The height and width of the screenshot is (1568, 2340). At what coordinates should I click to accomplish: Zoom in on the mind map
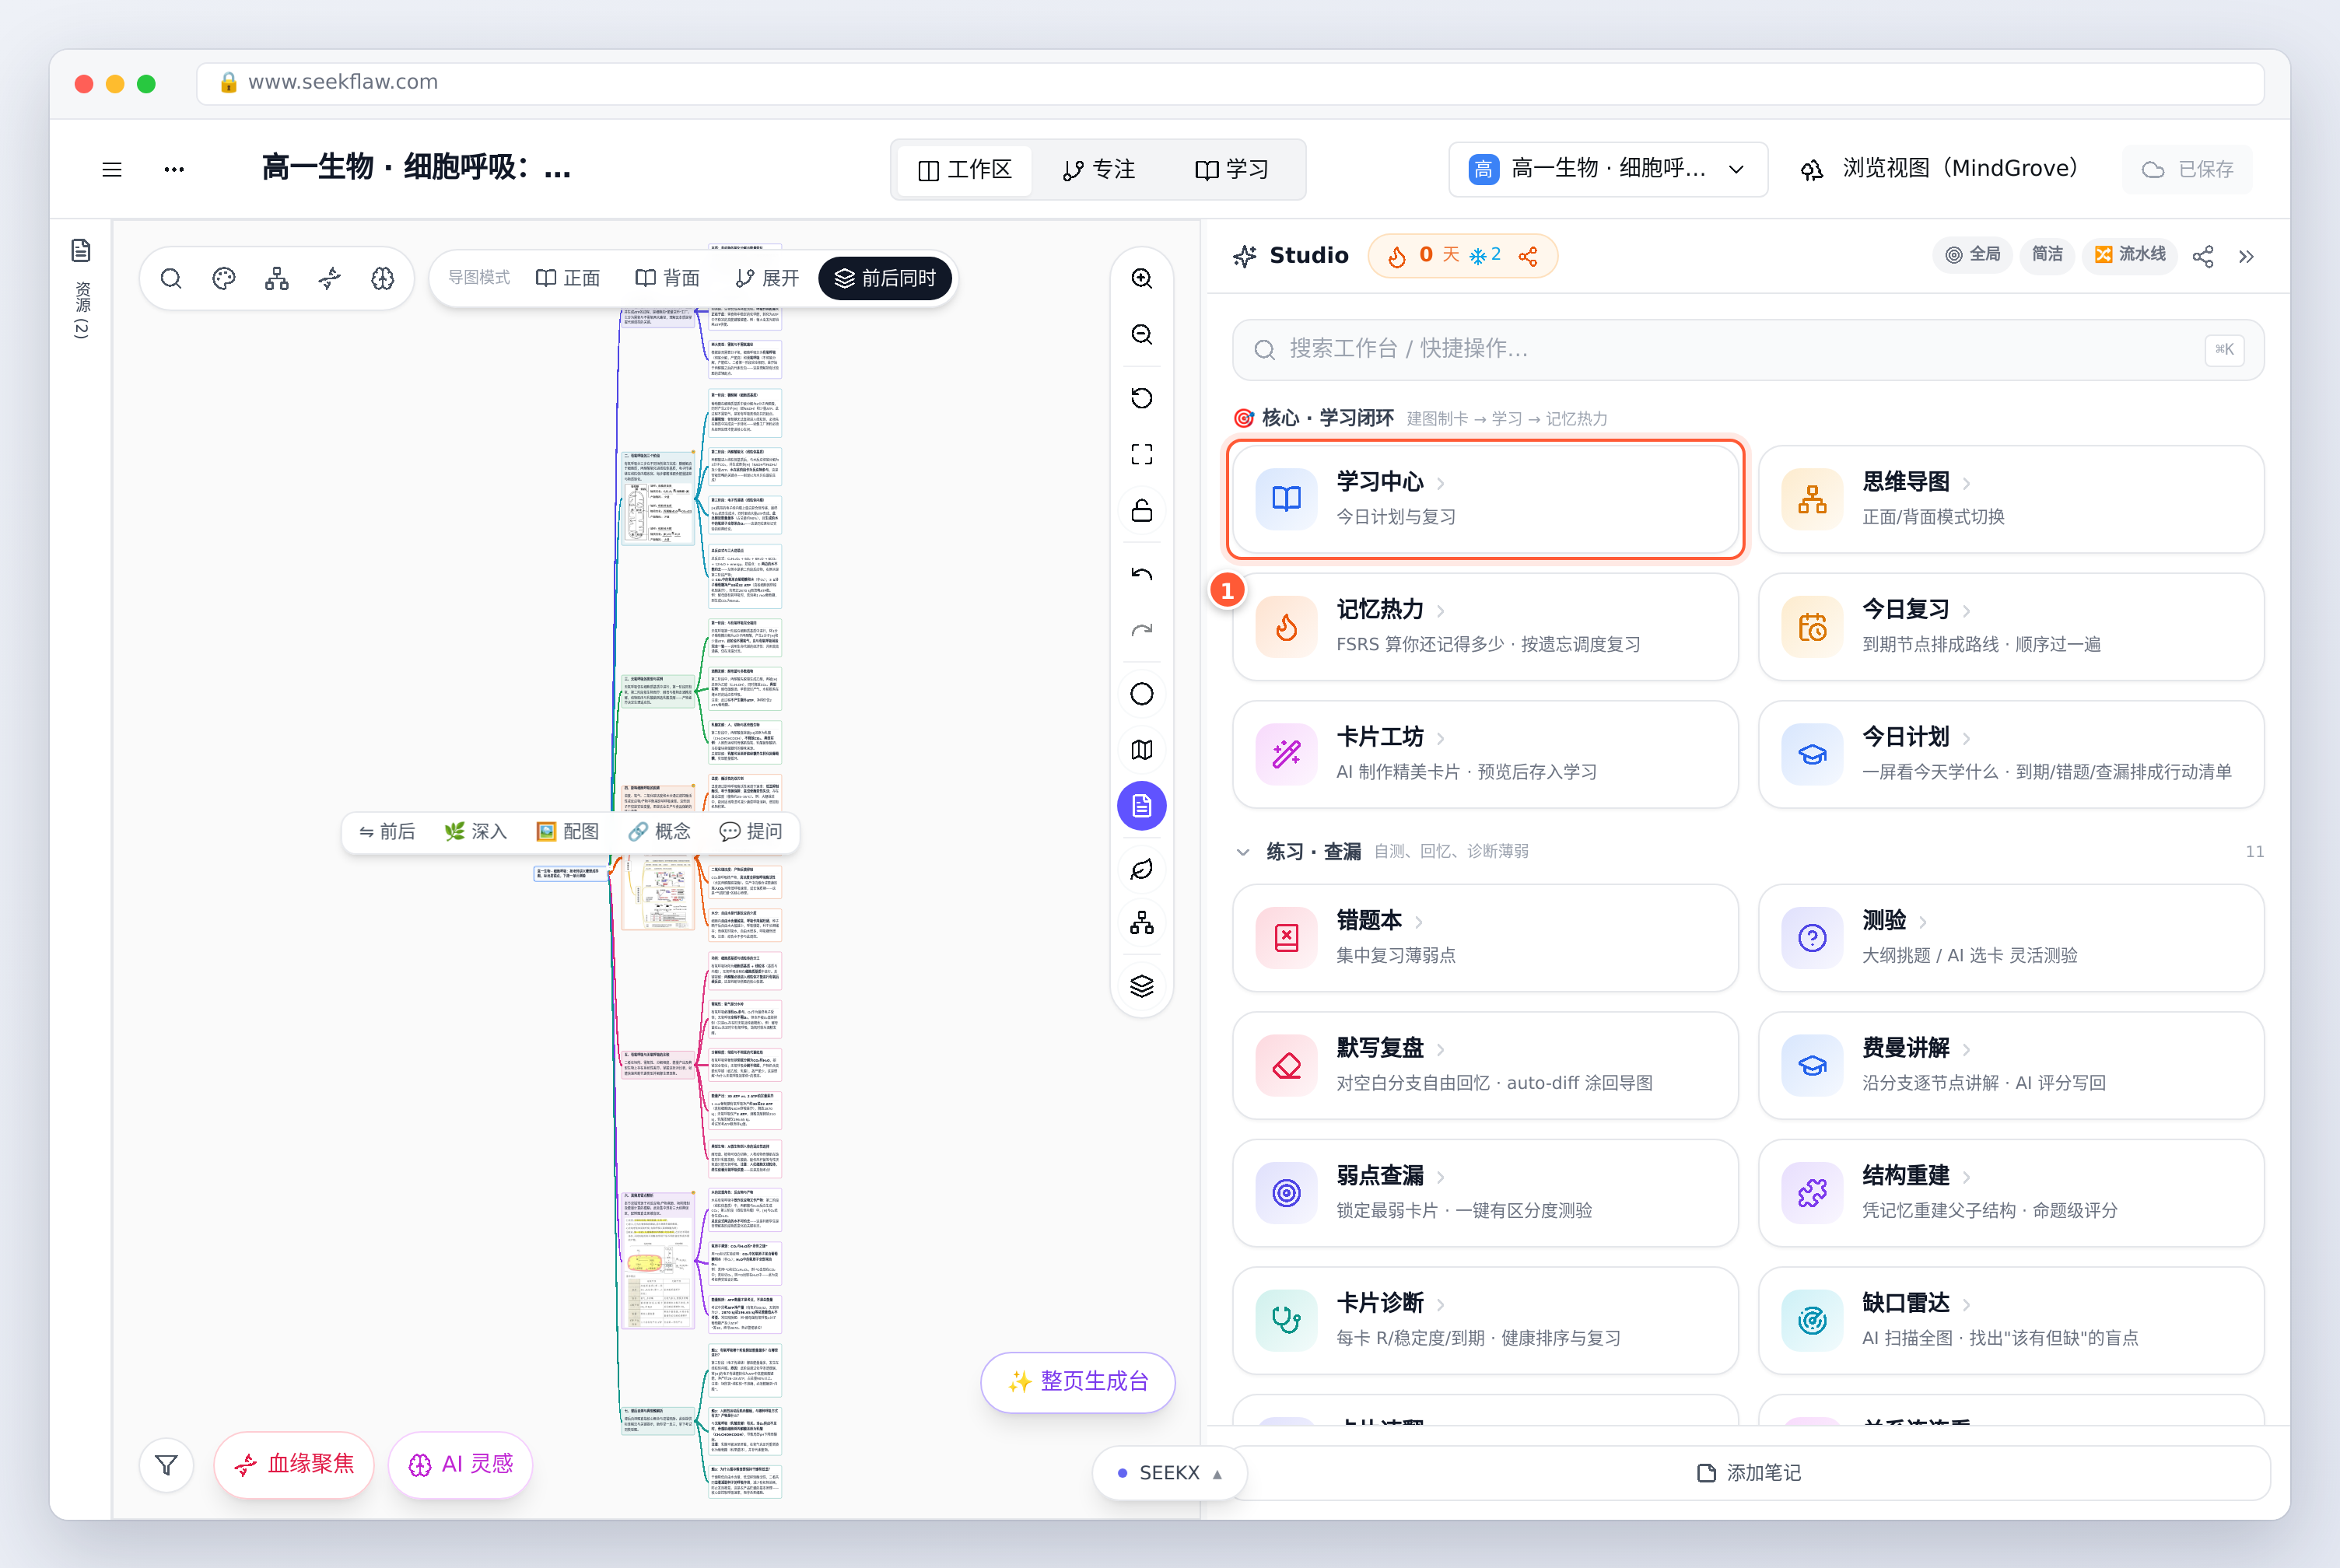[x=1142, y=278]
